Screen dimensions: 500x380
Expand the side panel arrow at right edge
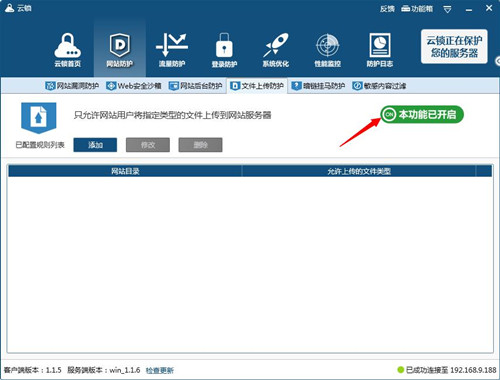click(x=497, y=61)
